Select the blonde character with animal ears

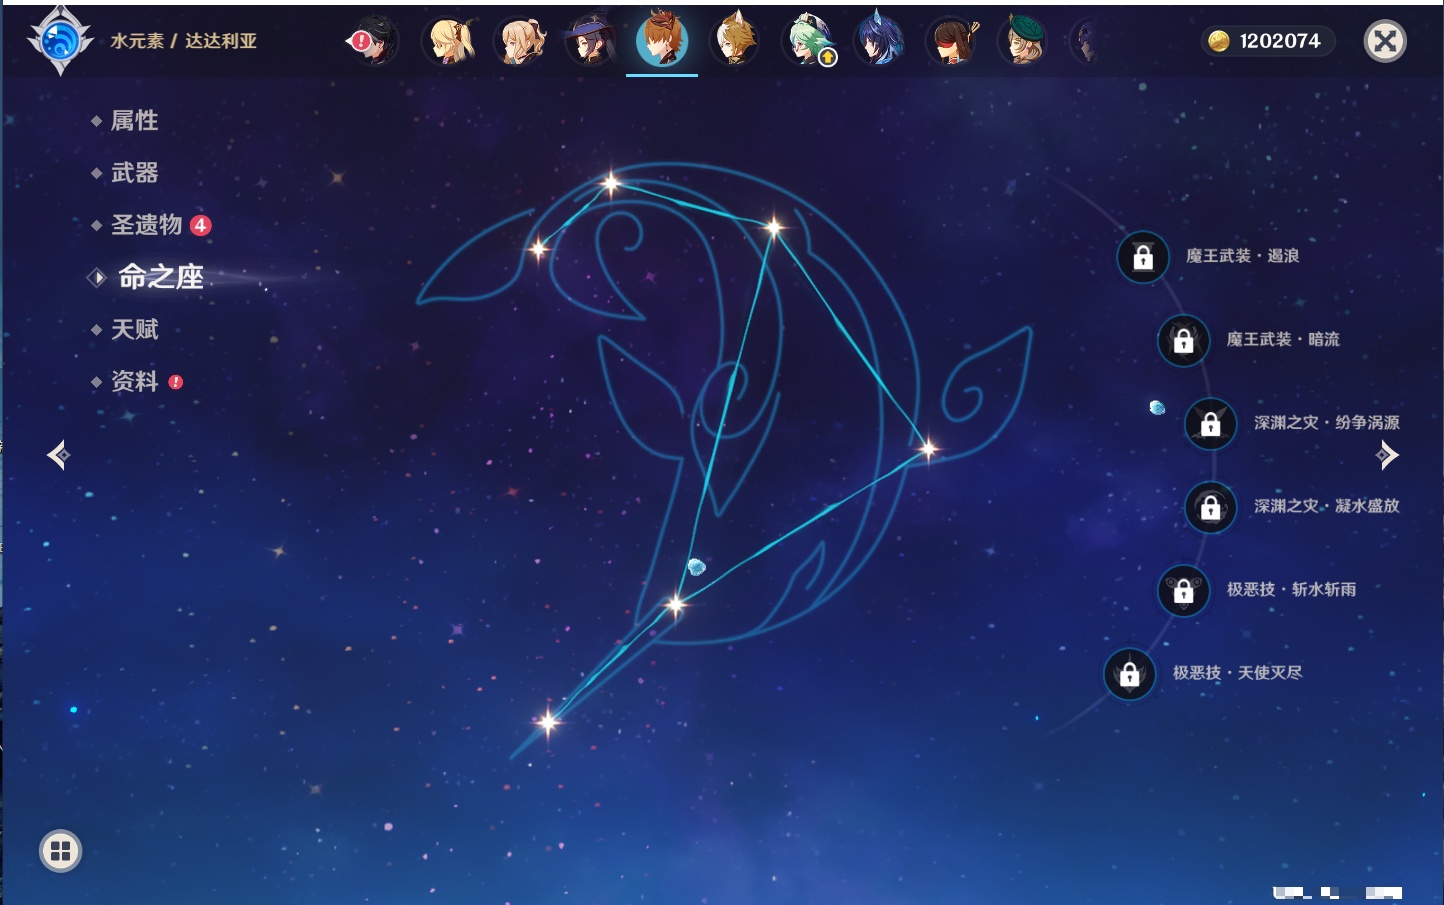click(735, 41)
